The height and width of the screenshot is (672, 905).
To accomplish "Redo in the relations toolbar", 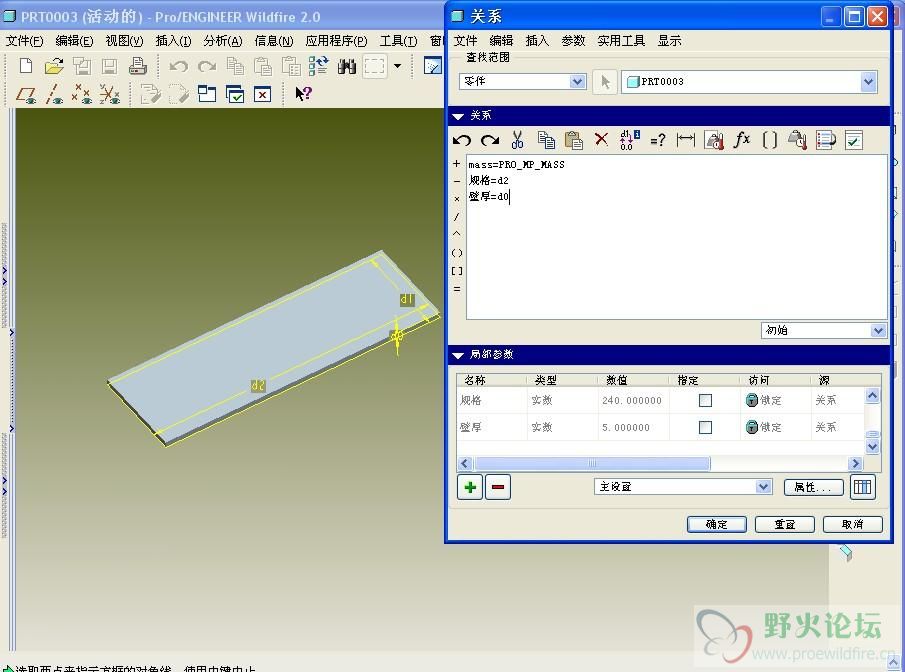I will tap(490, 140).
